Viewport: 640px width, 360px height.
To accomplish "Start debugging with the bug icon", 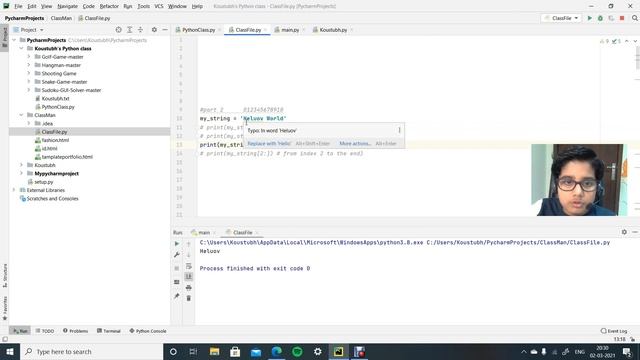I will [x=600, y=18].
